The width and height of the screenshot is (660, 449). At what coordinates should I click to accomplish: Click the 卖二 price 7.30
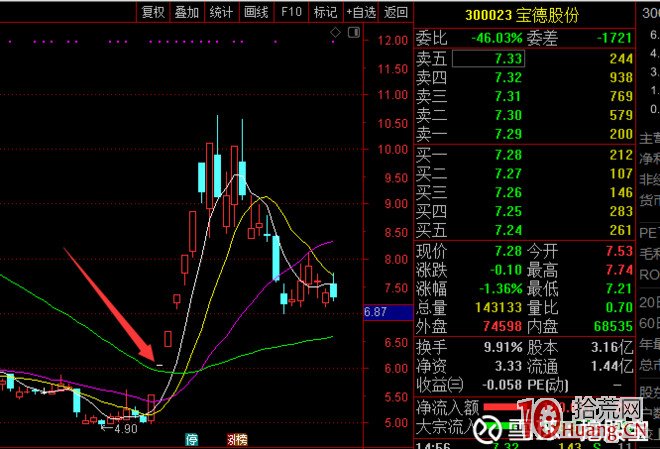(x=508, y=115)
